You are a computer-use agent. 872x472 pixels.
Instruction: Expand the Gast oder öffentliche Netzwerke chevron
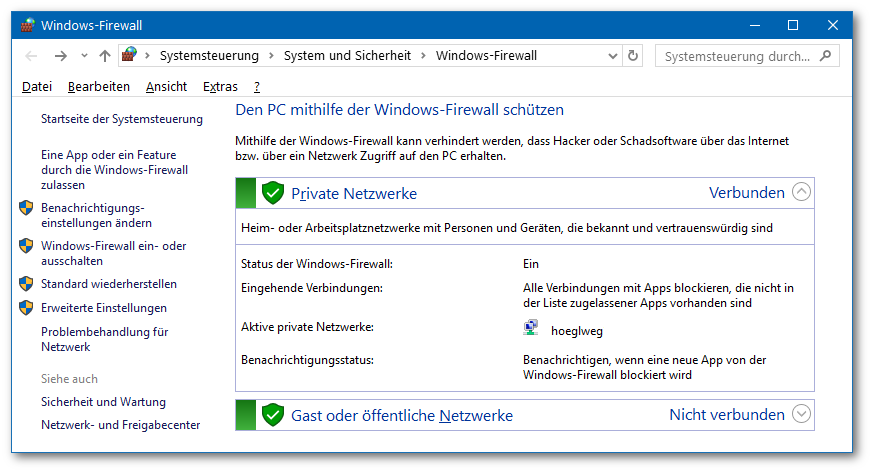click(801, 414)
